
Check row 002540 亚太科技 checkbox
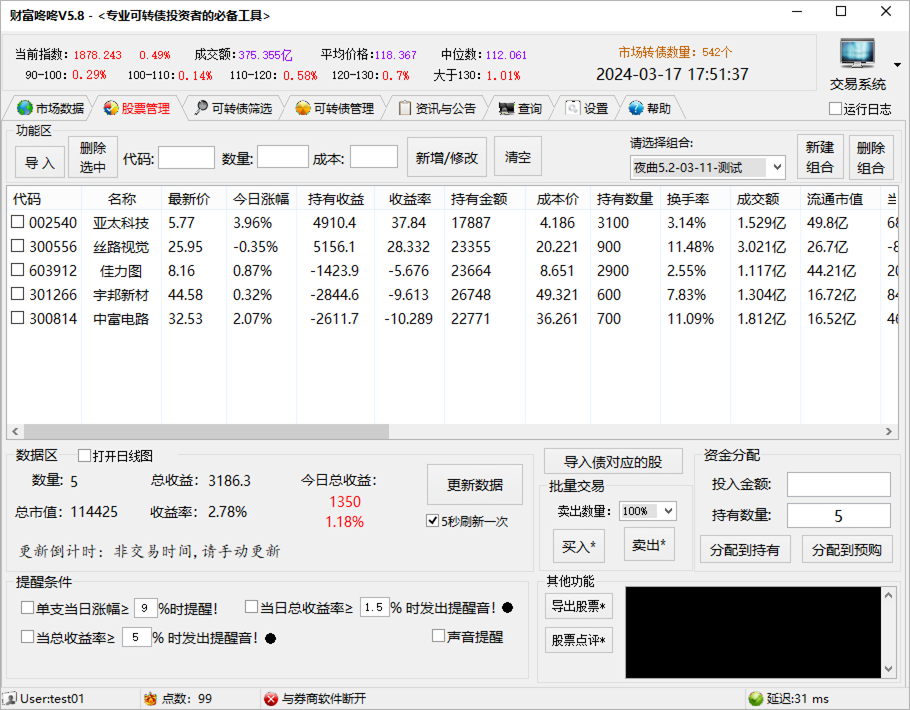coord(18,222)
